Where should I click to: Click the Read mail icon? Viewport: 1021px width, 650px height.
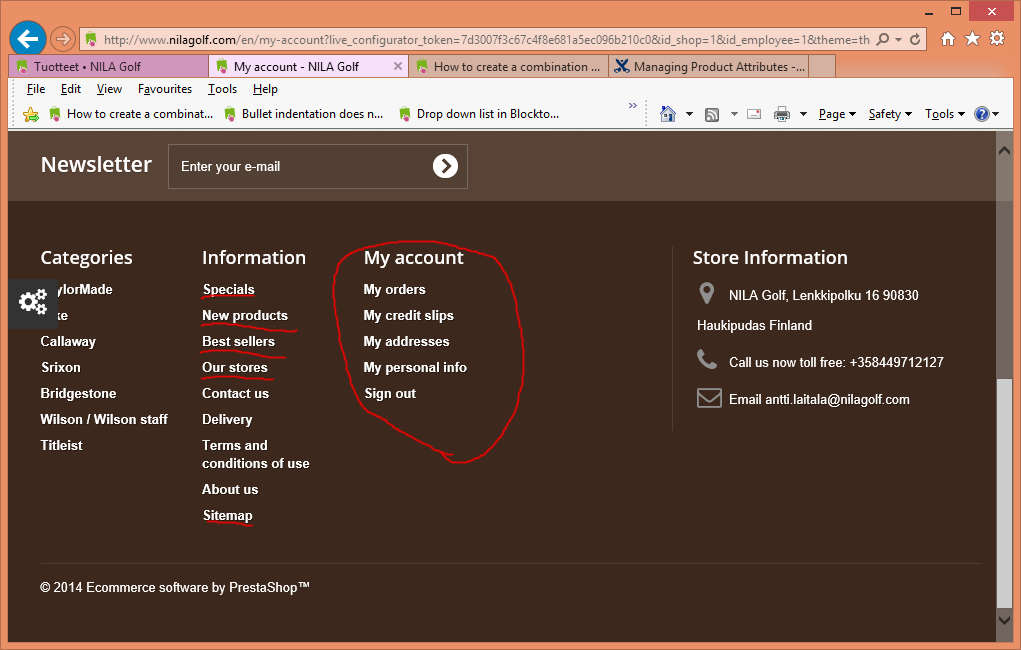pyautogui.click(x=754, y=114)
